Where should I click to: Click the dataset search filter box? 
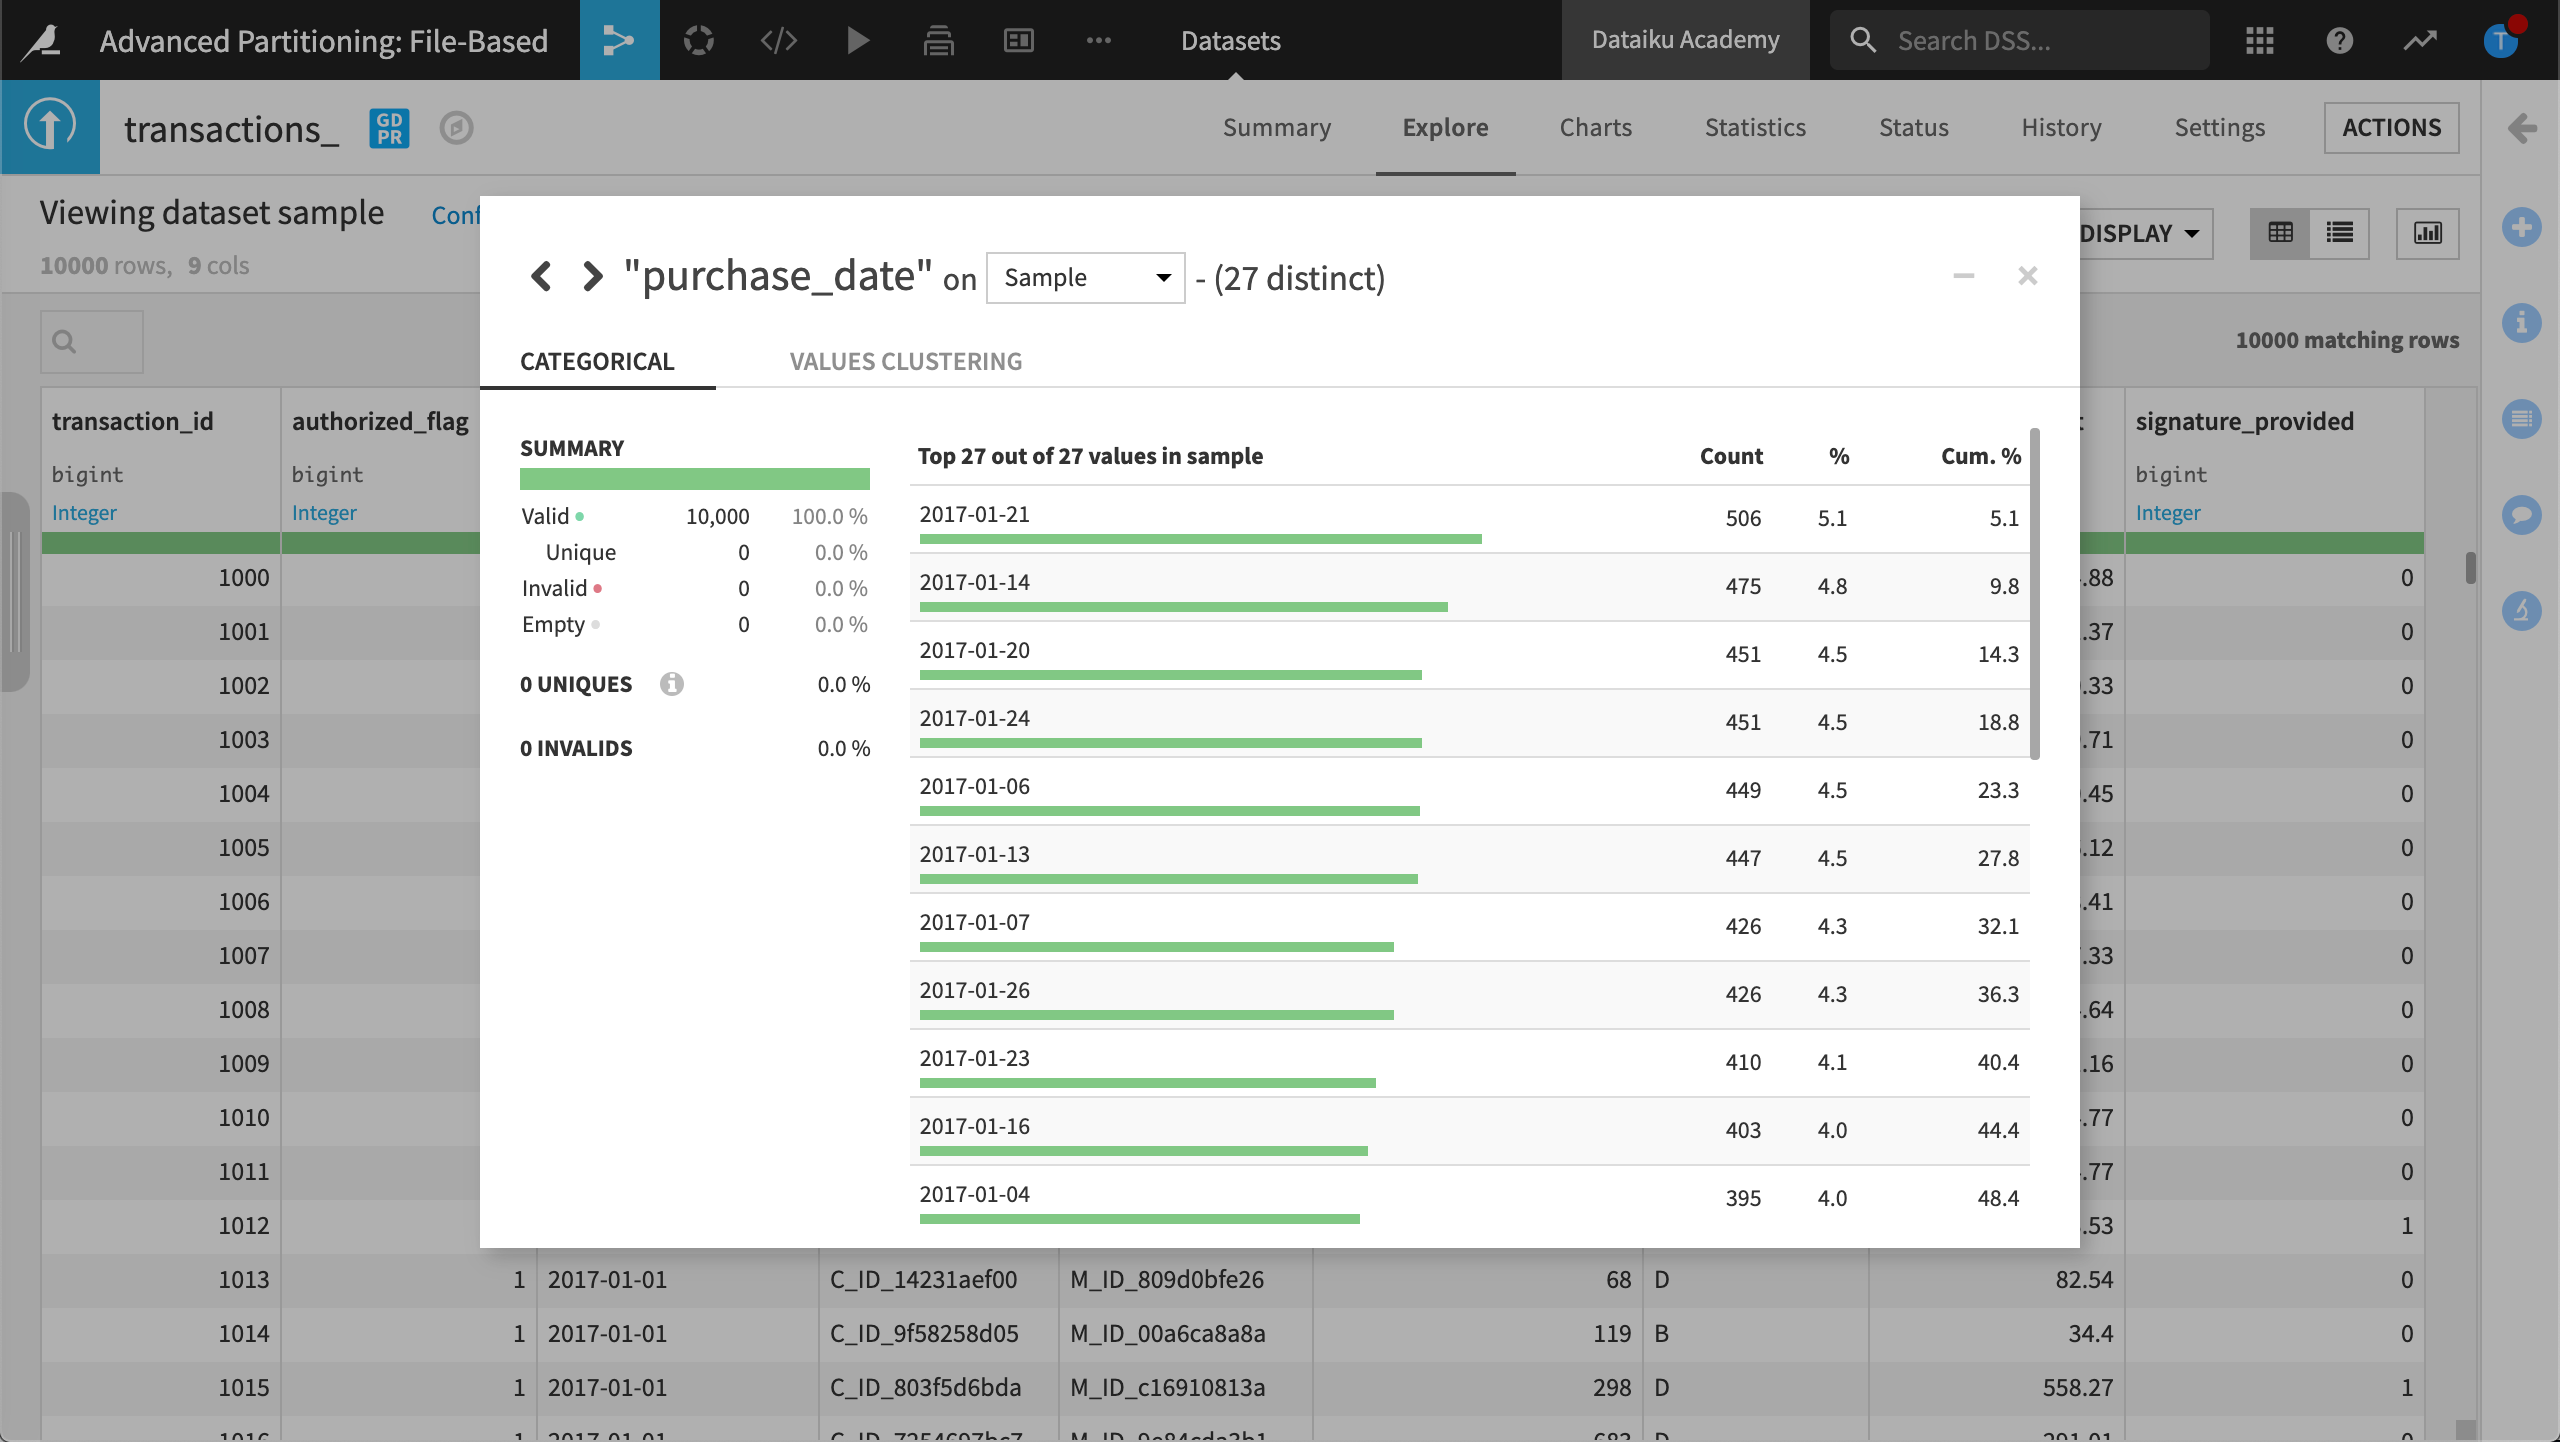pos(92,342)
